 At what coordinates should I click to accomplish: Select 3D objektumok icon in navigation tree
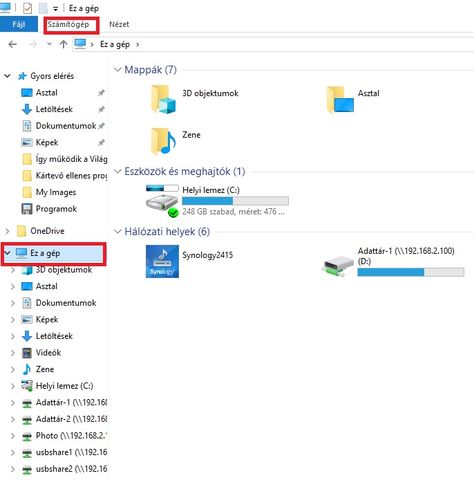(x=27, y=270)
